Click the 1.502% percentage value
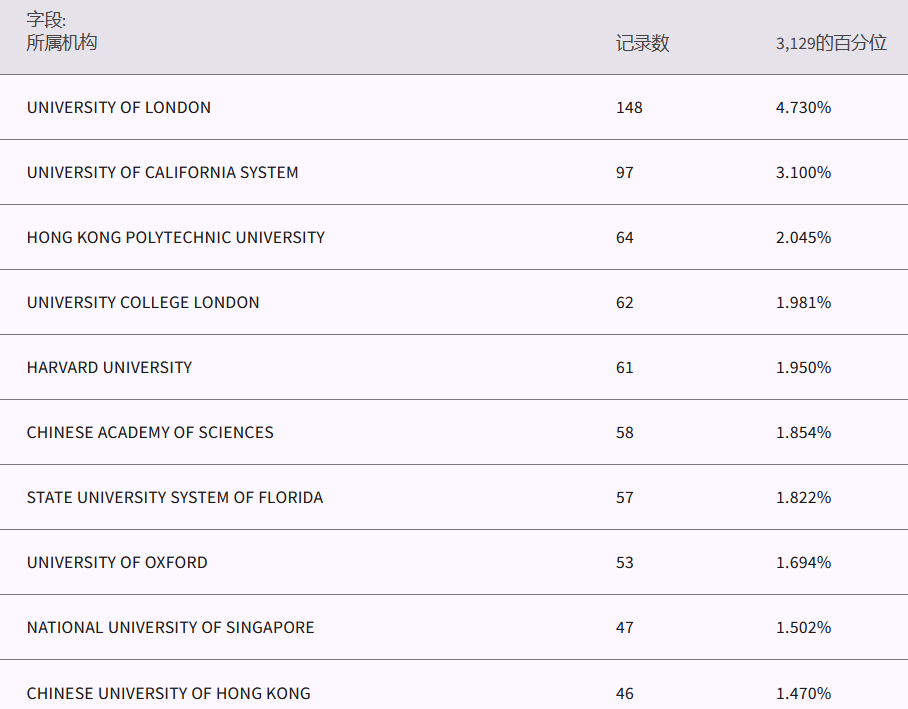 (803, 628)
